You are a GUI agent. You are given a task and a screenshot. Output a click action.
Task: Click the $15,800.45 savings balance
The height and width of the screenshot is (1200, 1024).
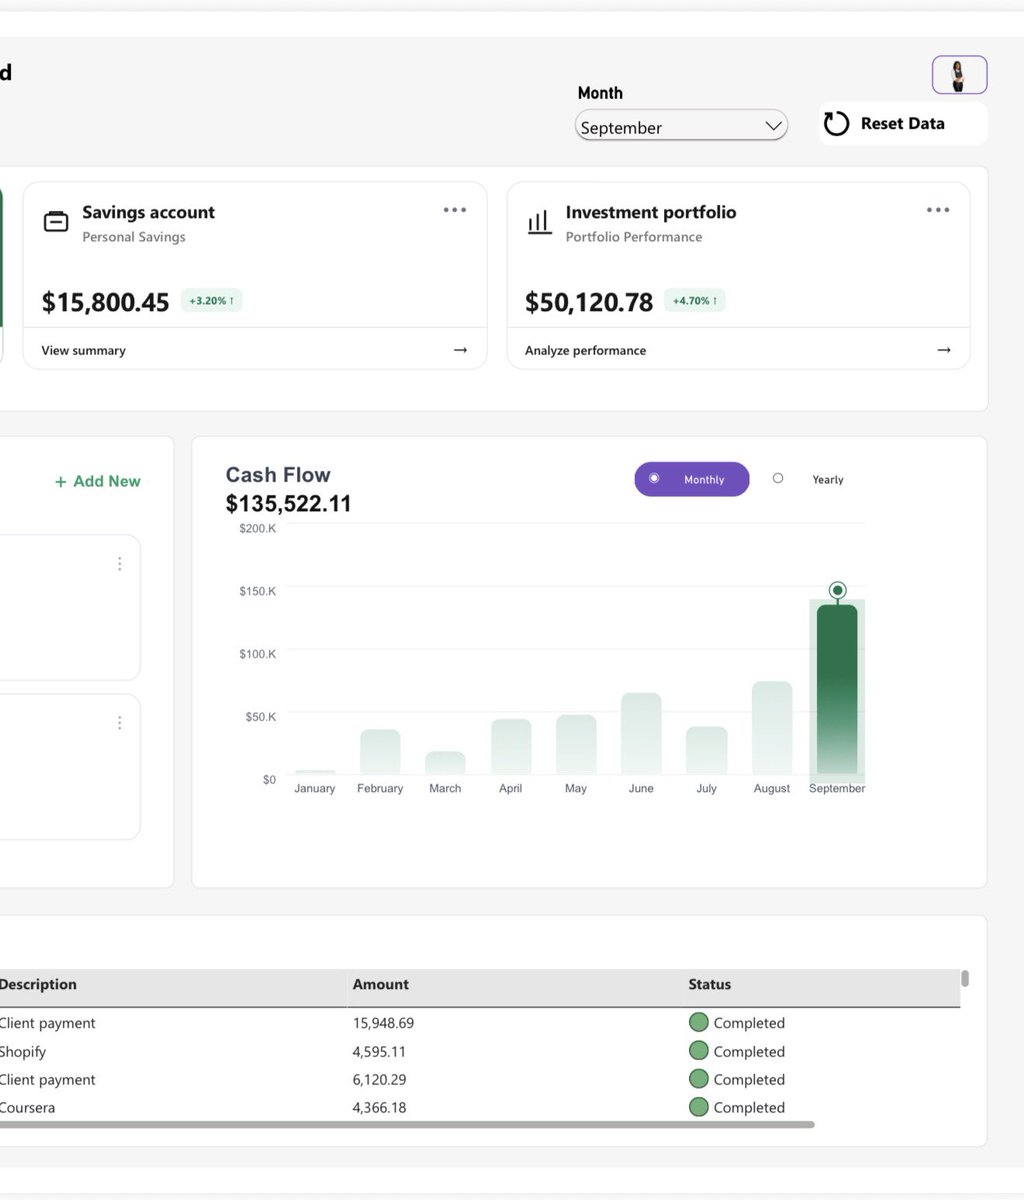[105, 302]
